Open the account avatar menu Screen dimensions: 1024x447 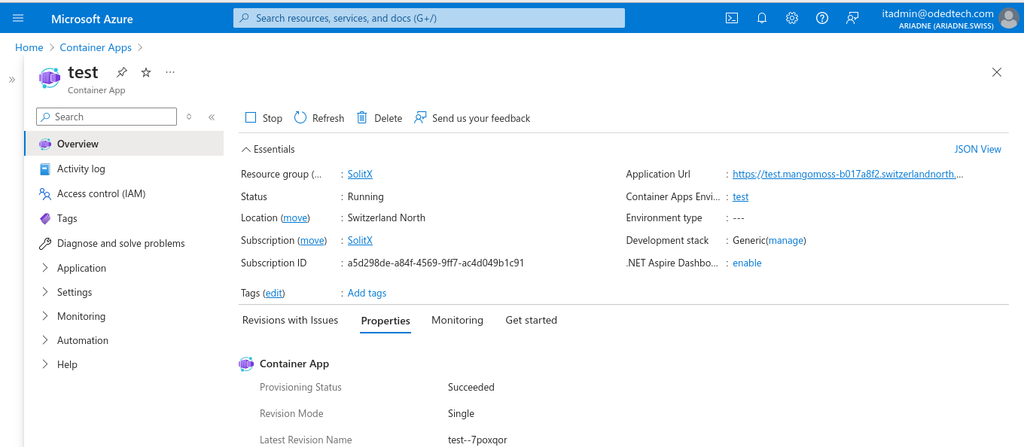pyautogui.click(x=1008, y=19)
